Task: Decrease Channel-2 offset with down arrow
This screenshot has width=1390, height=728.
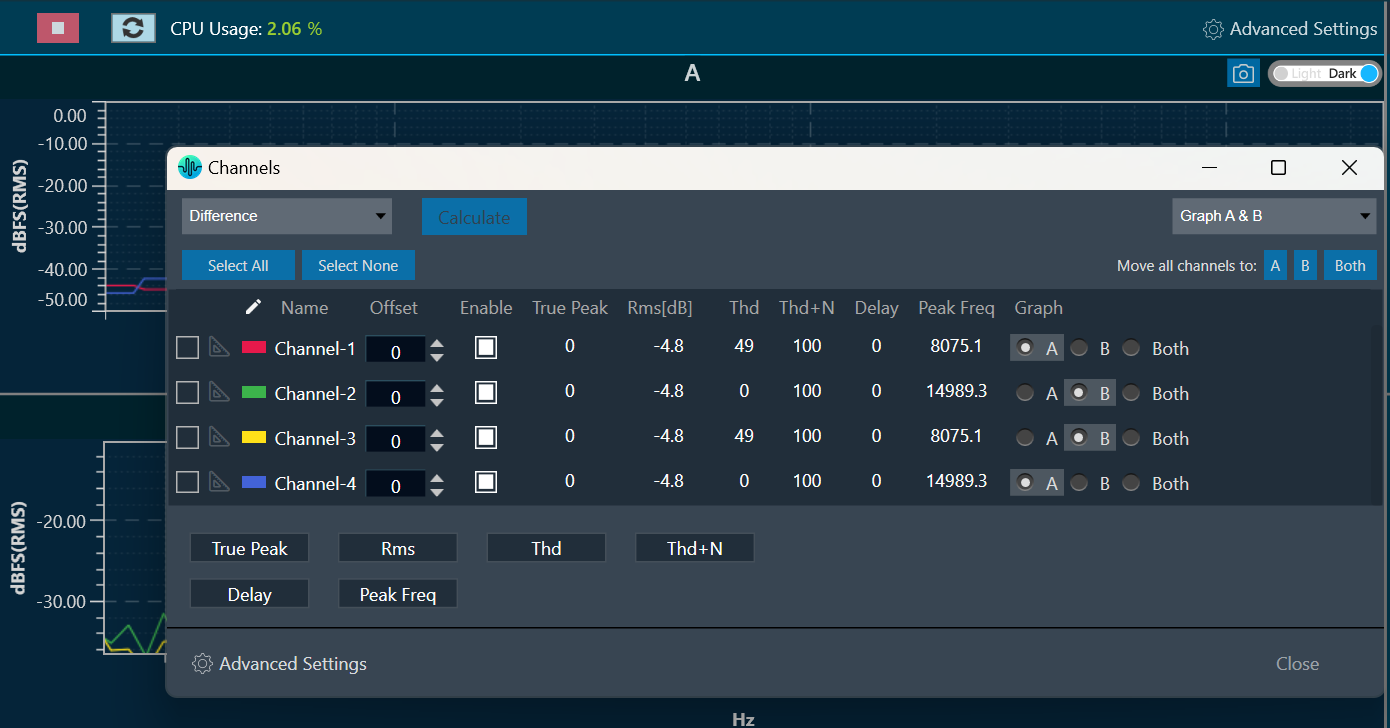Action: pos(437,402)
